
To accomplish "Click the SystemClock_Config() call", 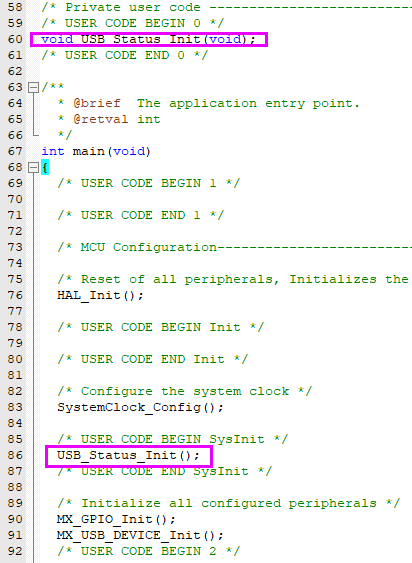I will pyautogui.click(x=140, y=408).
